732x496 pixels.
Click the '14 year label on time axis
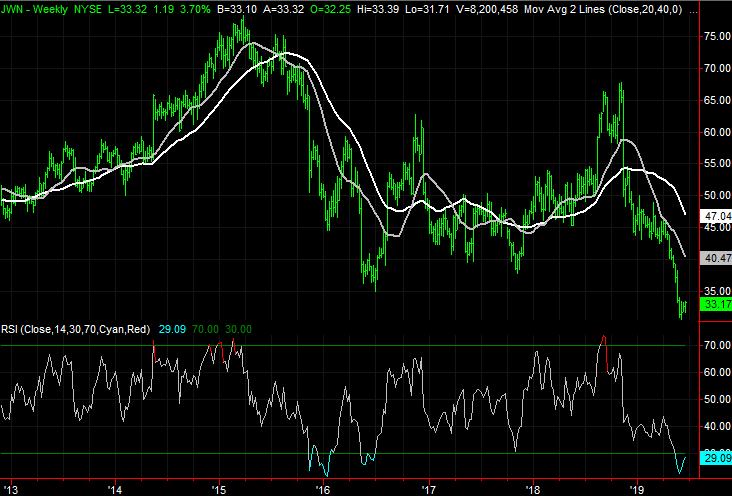pos(114,489)
